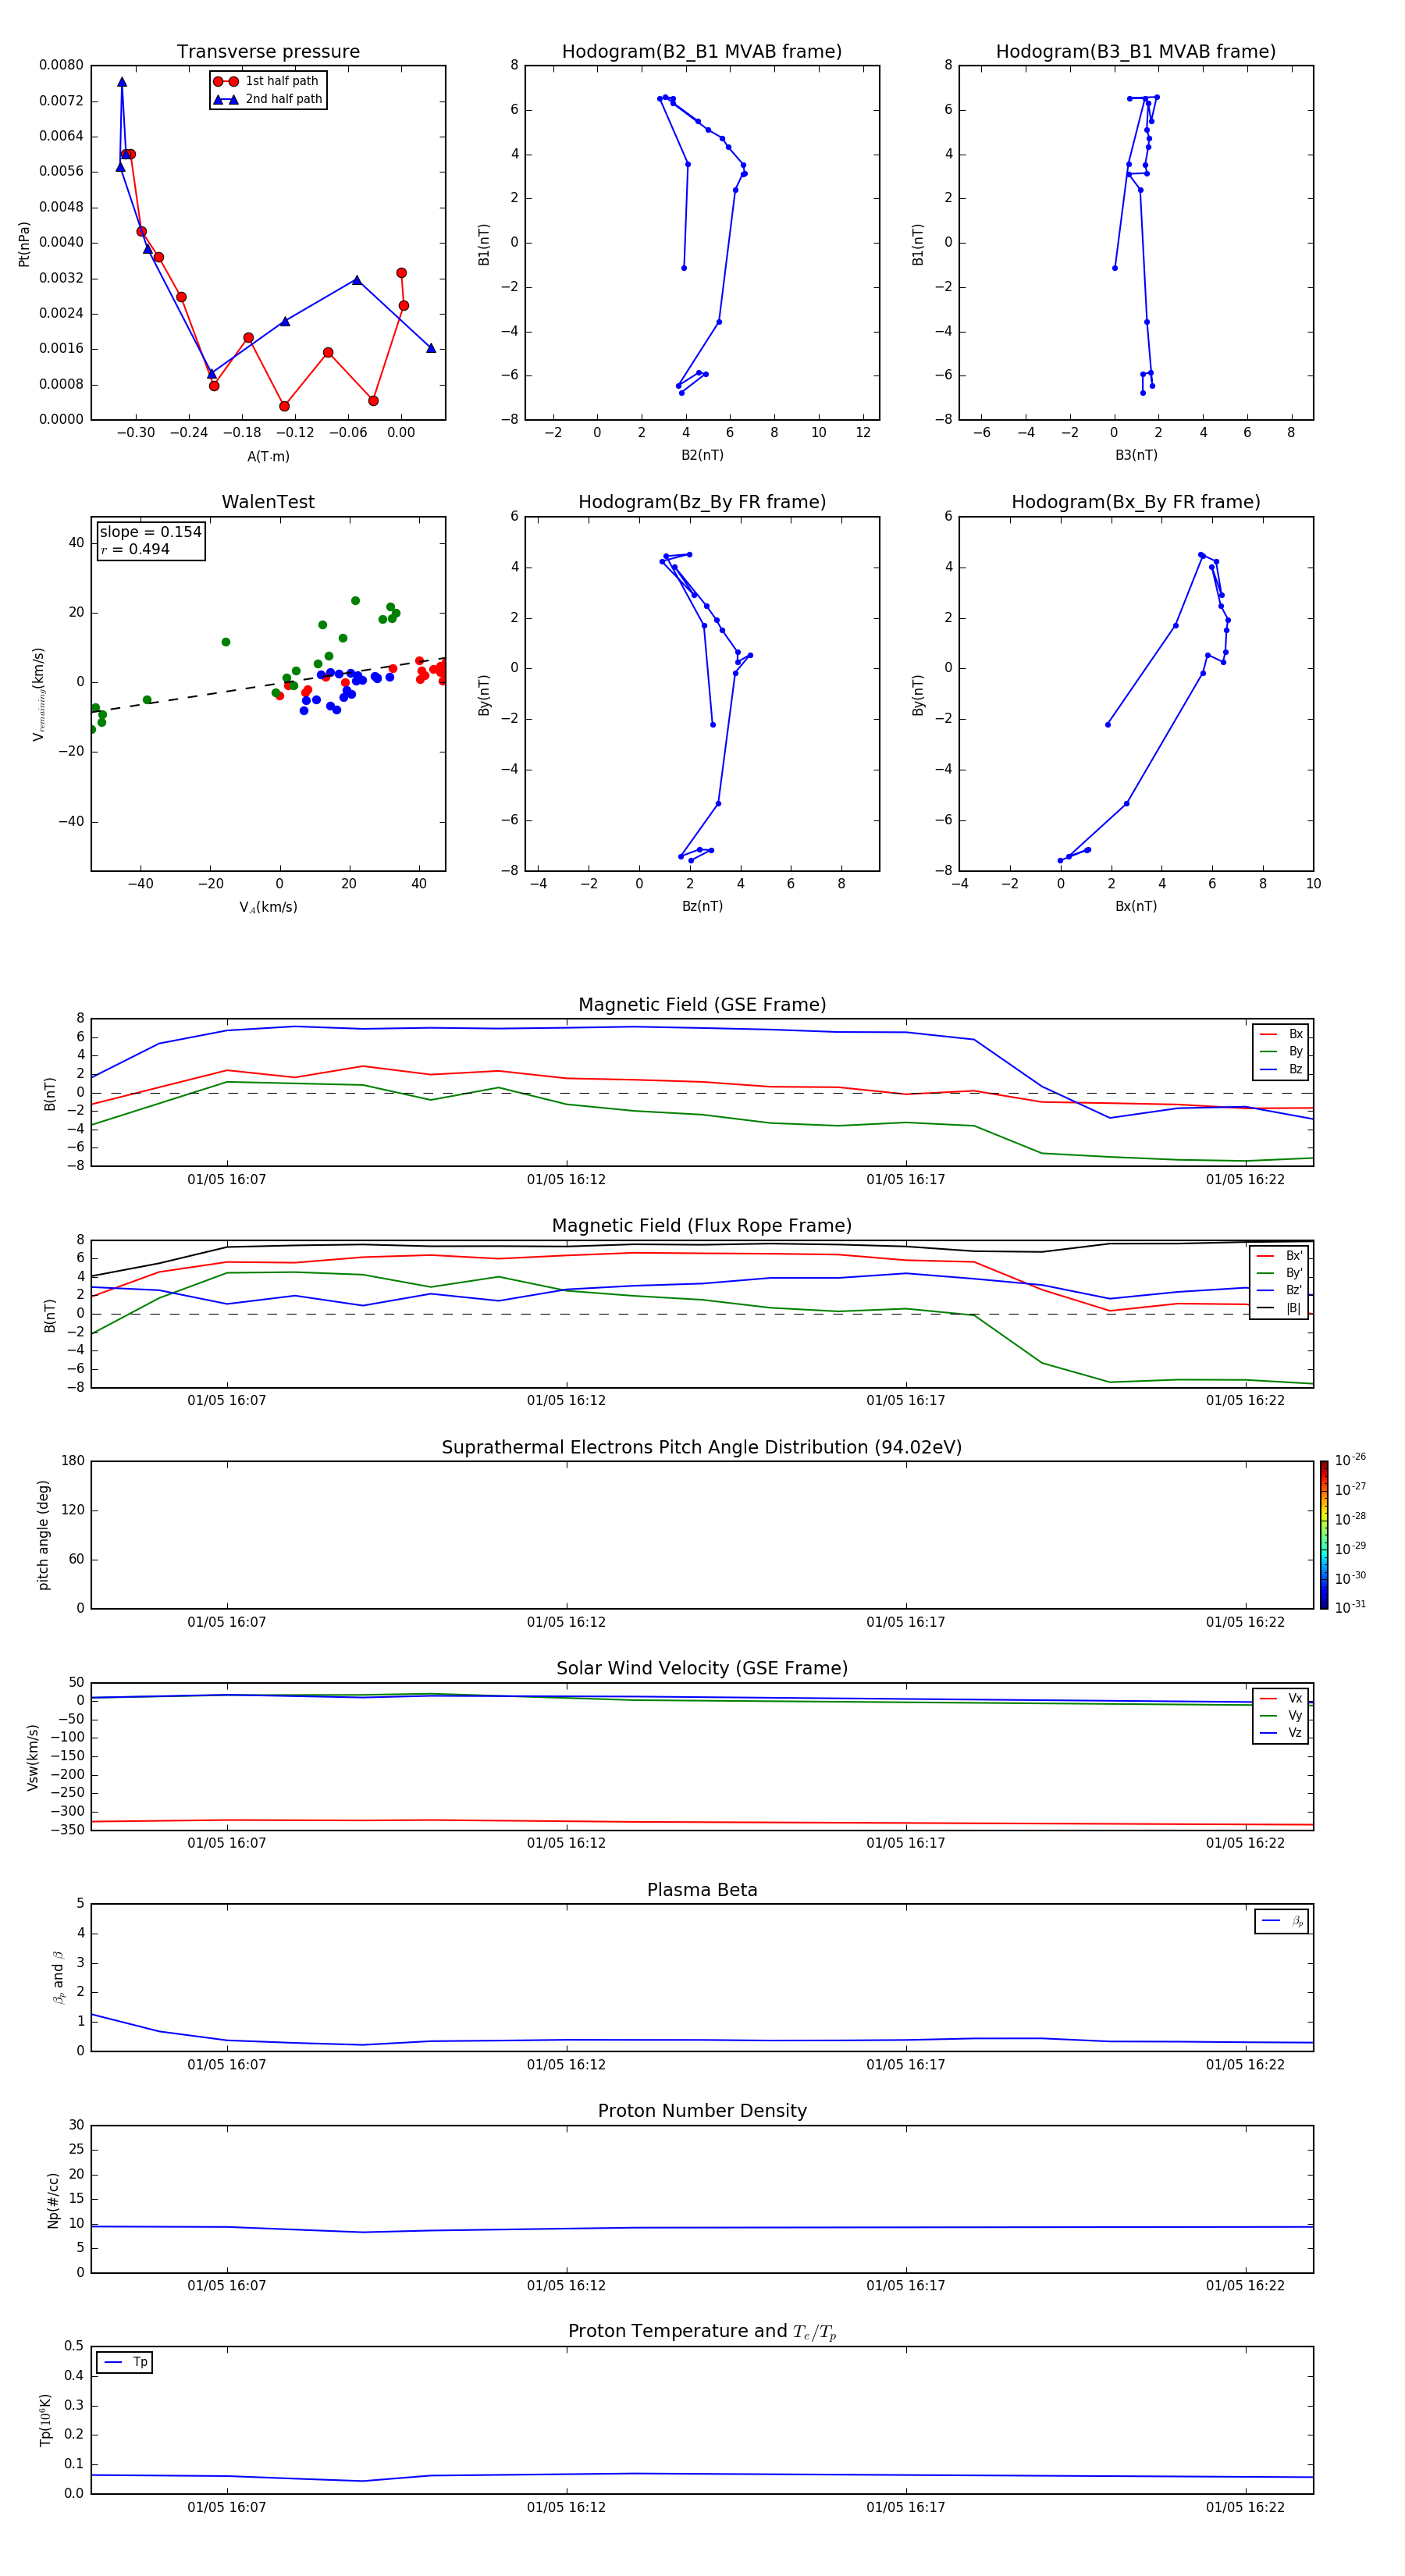
Task: Click 'Magnetic Field (GSE Frame)' title
Action: pos(702,1005)
